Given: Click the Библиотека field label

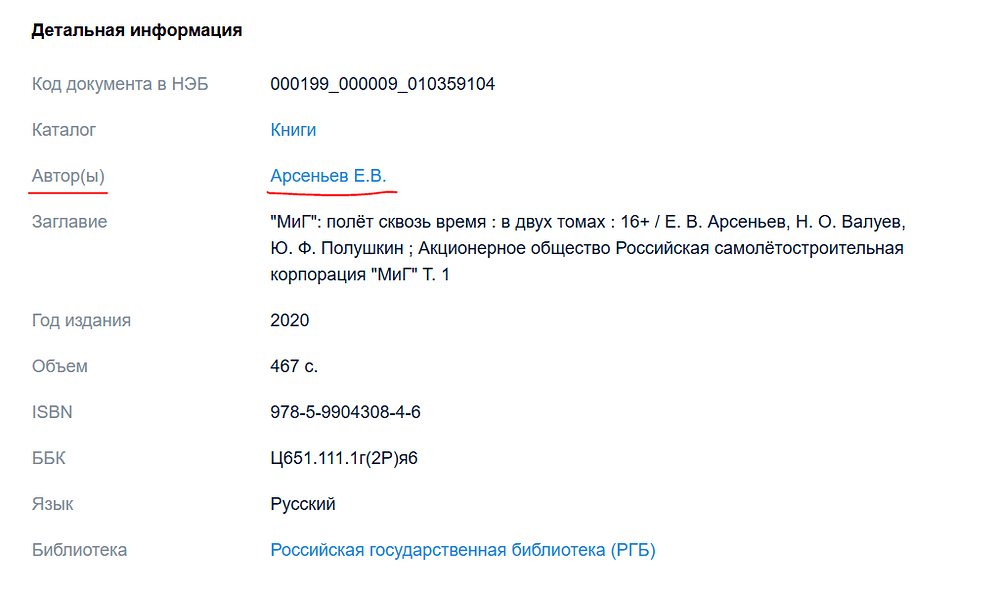Looking at the screenshot, I should click(x=79, y=550).
